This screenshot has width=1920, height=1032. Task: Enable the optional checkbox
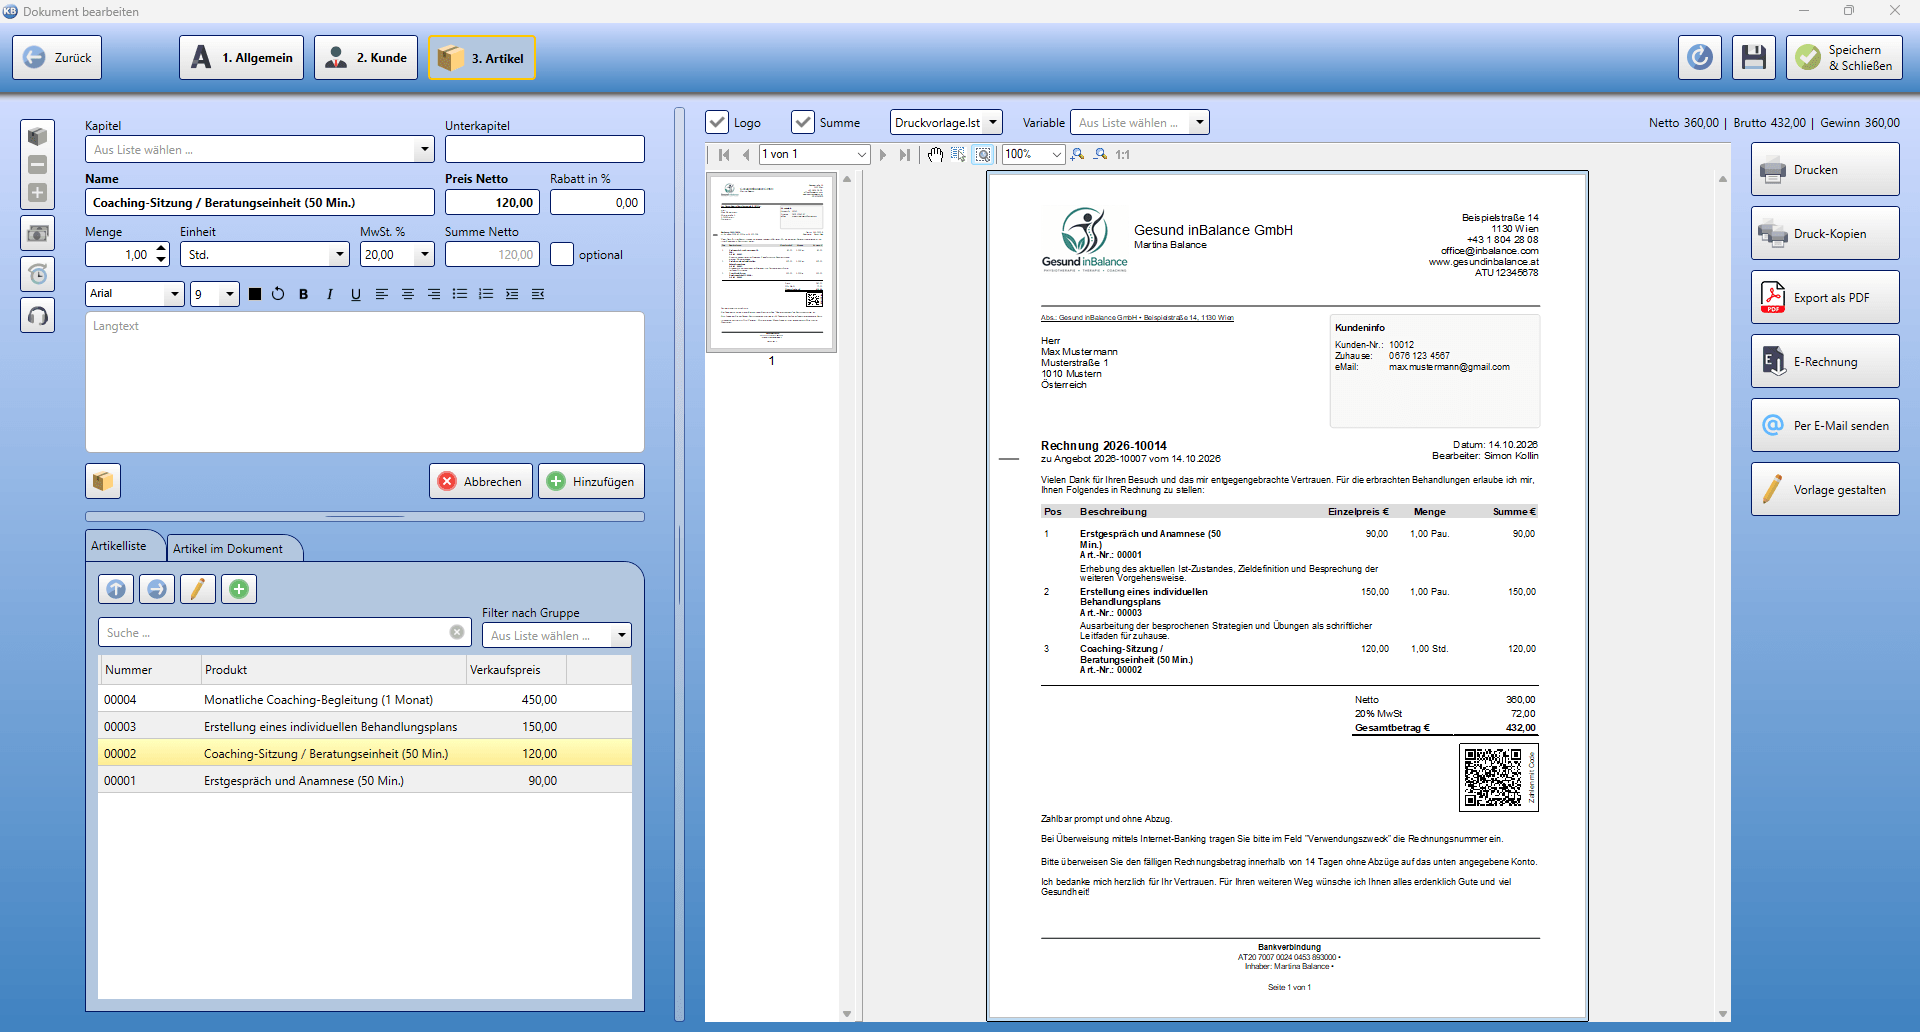tap(562, 254)
